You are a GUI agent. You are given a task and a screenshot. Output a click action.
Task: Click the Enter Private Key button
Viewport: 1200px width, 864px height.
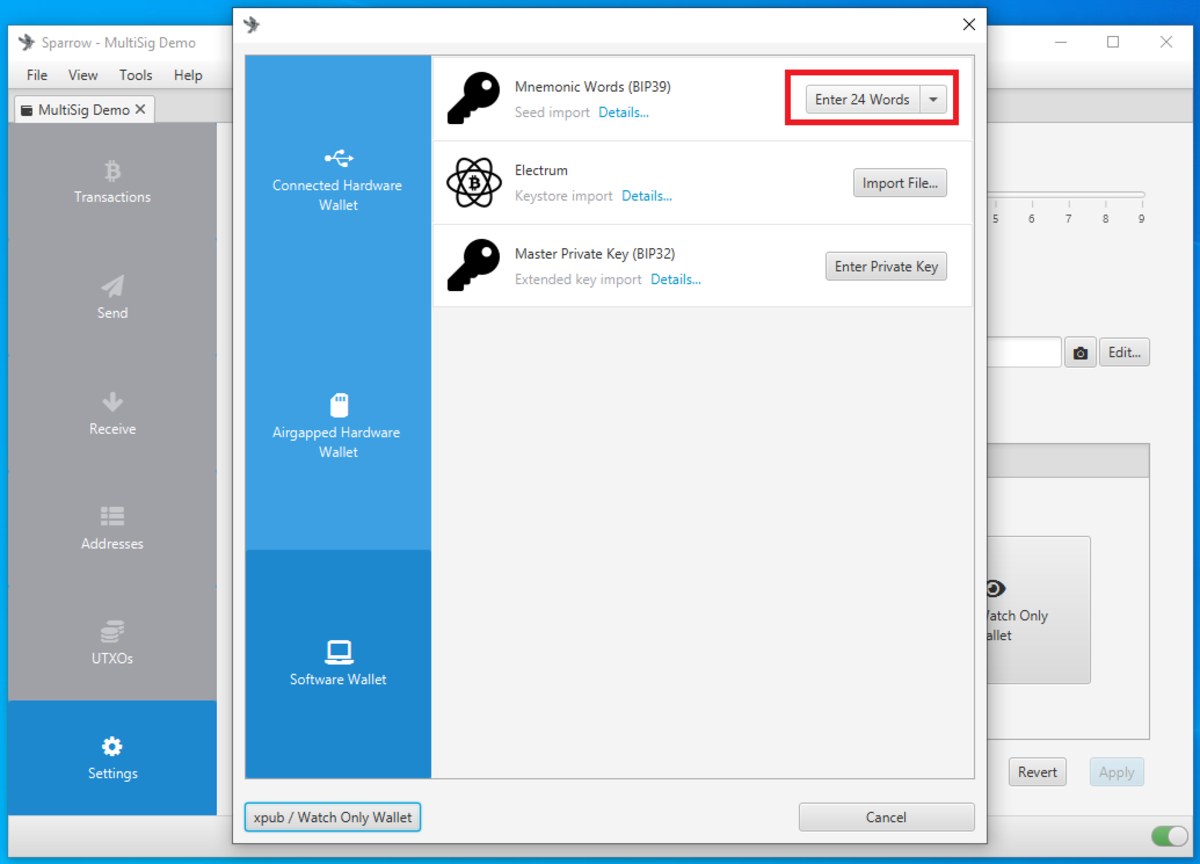pos(886,266)
